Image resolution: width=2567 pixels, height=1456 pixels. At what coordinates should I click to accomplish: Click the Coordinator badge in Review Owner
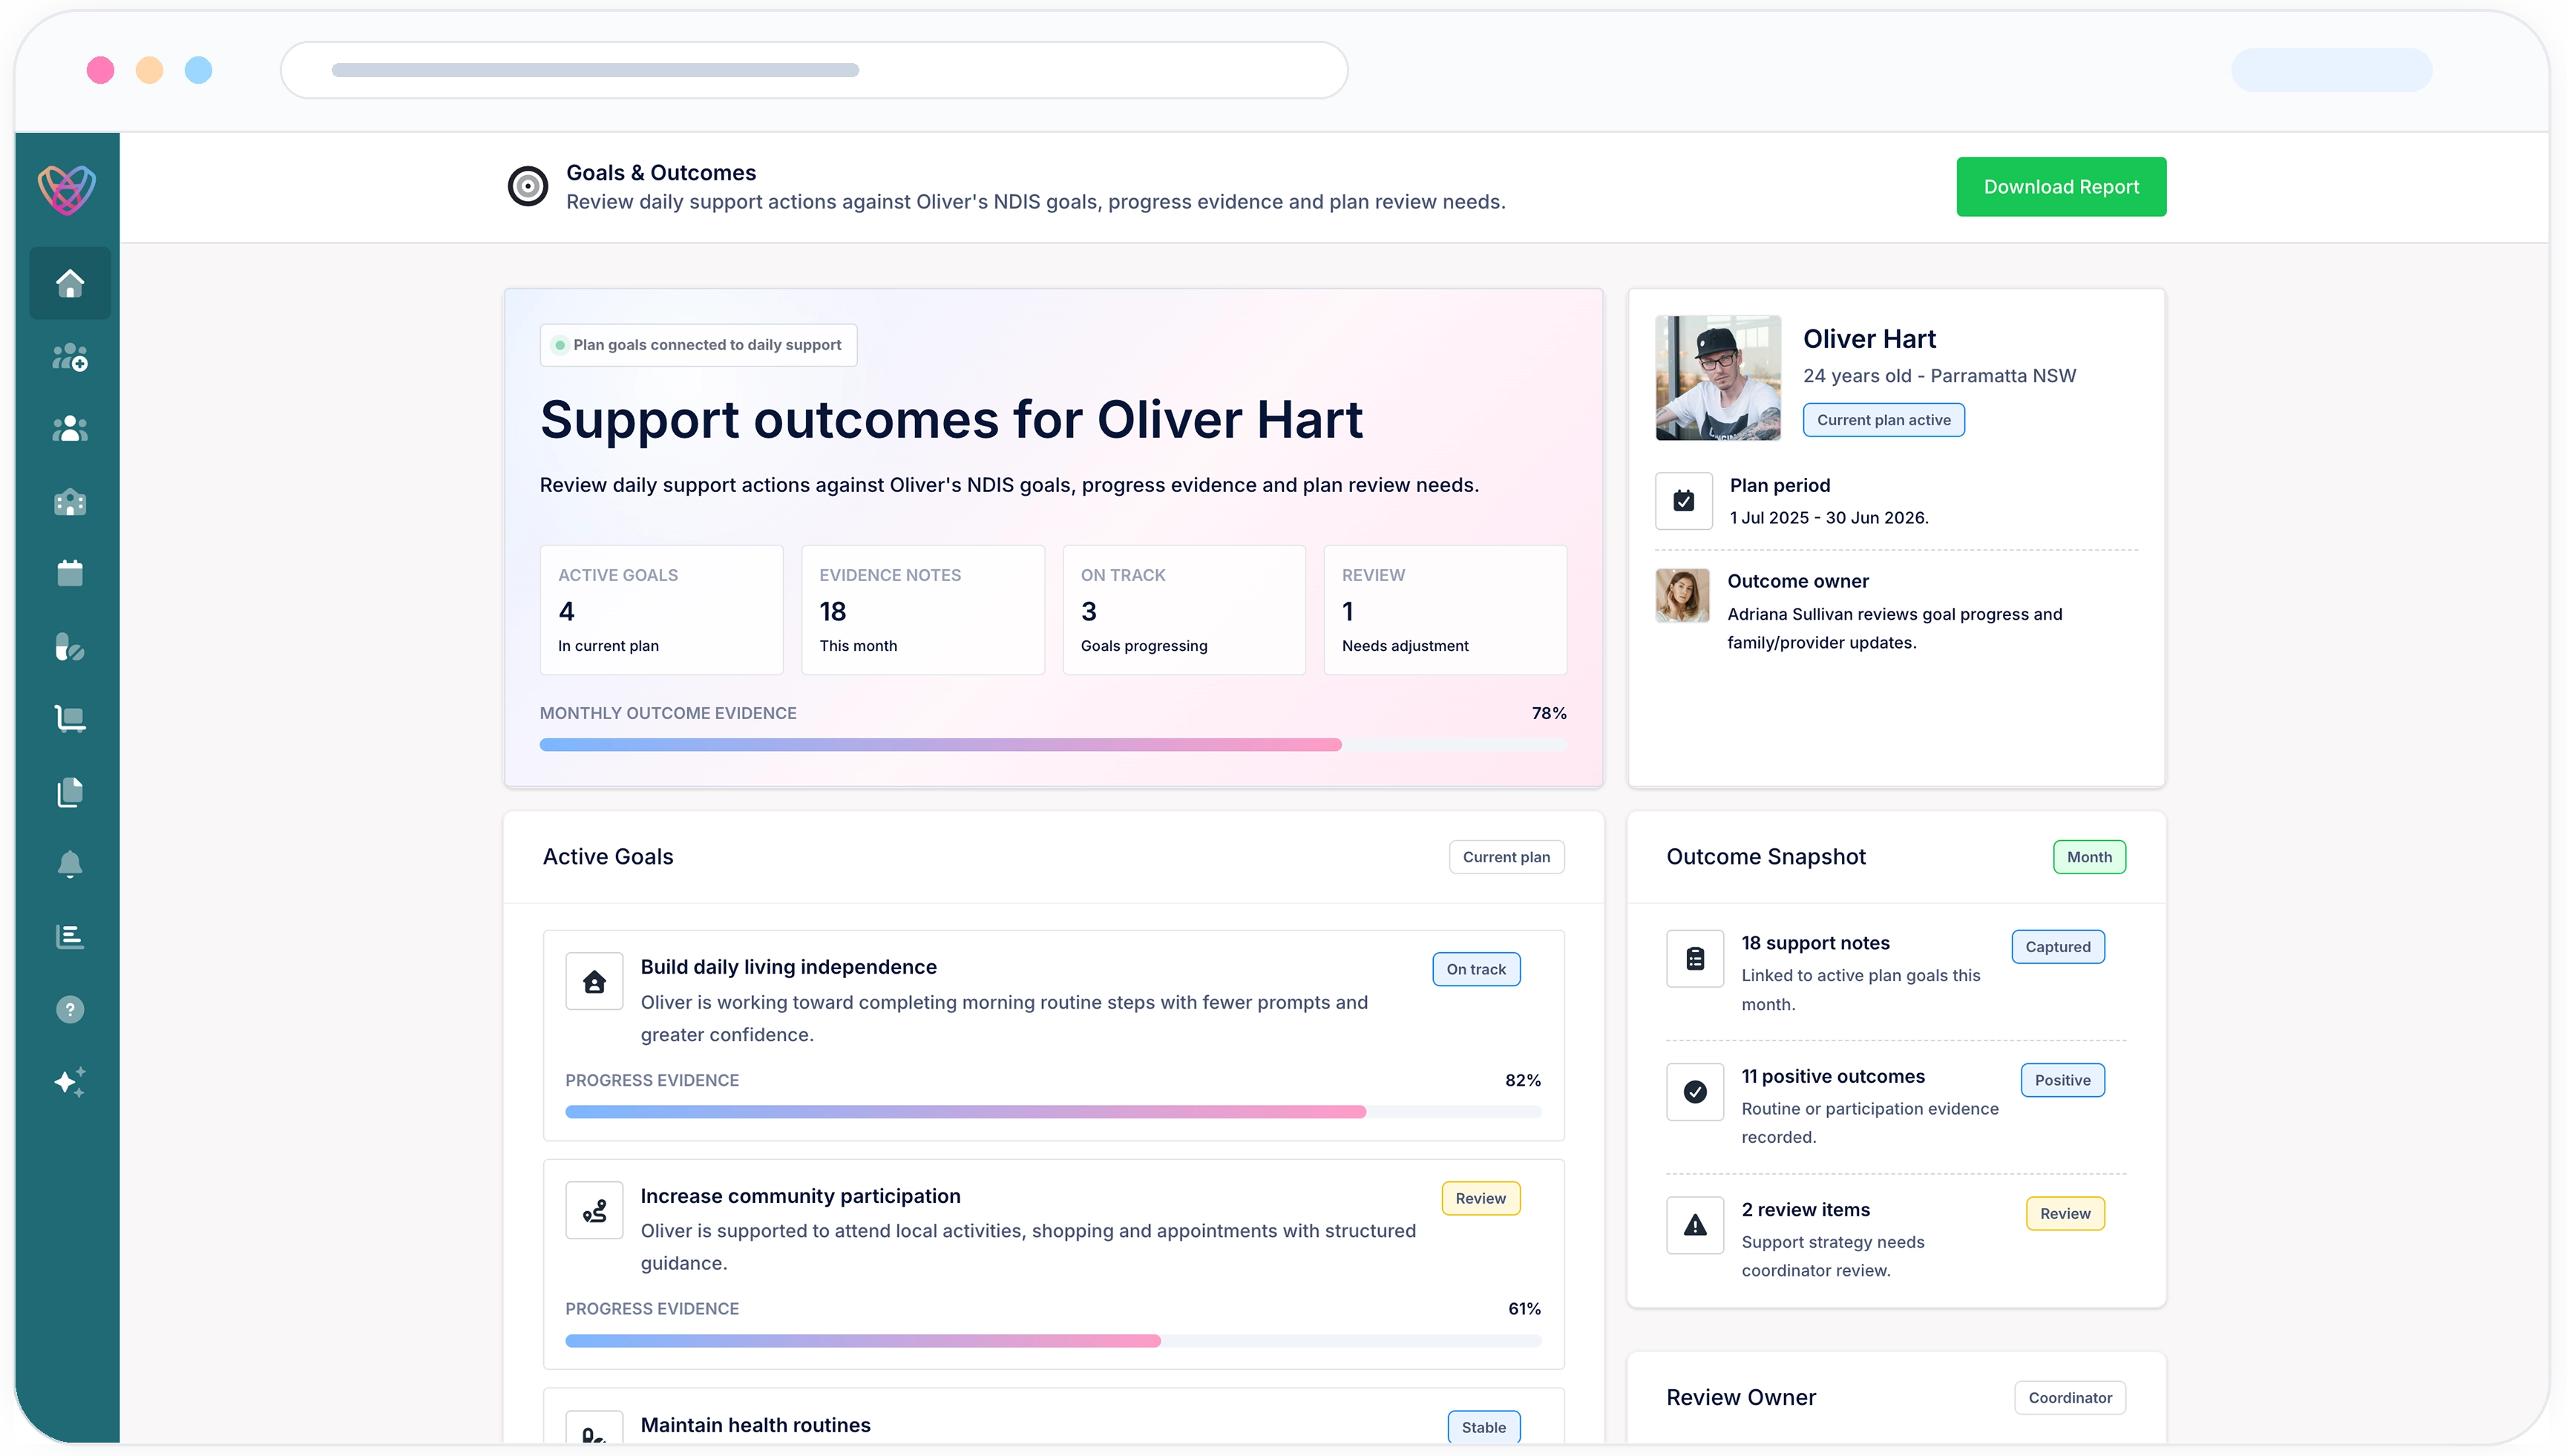coord(2070,1398)
